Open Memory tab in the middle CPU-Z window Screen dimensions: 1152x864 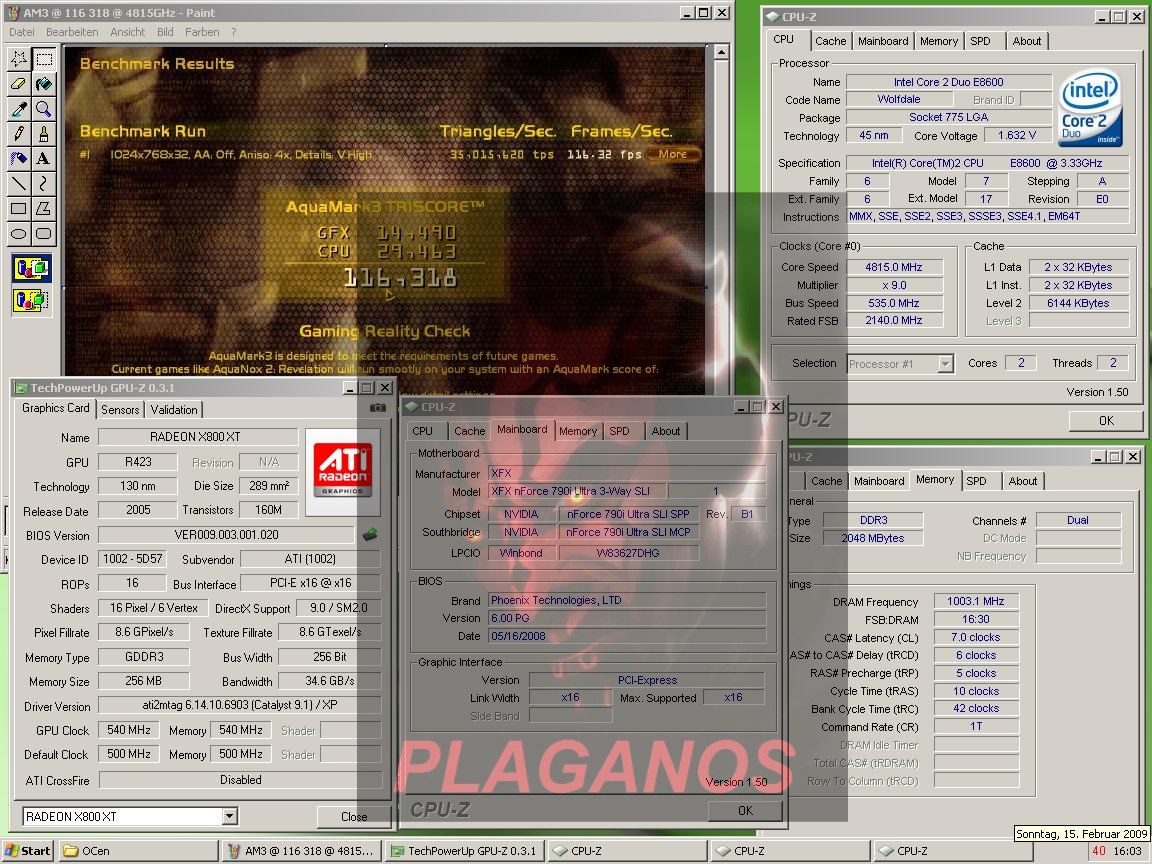tap(577, 431)
